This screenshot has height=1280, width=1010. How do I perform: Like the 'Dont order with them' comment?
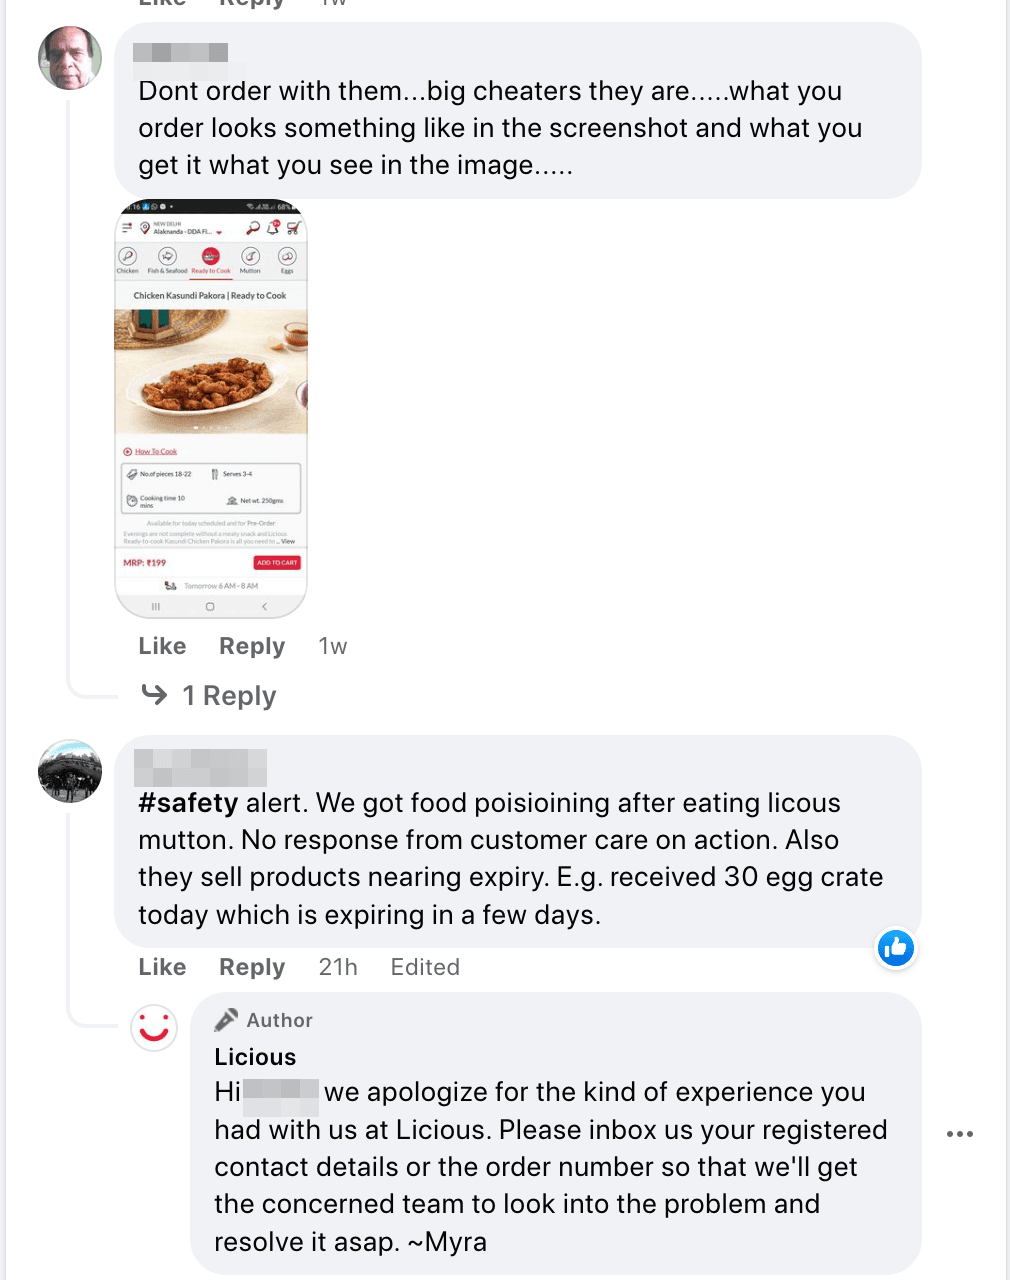coord(162,647)
